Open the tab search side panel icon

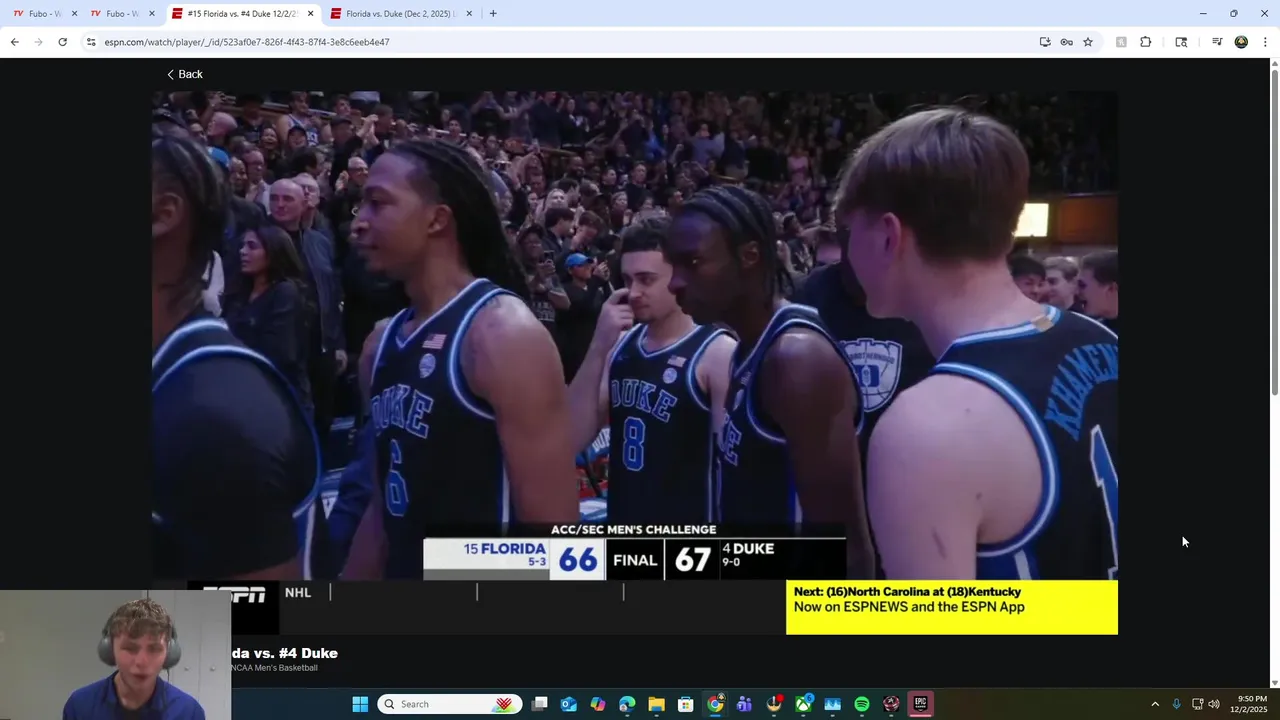click(1181, 42)
